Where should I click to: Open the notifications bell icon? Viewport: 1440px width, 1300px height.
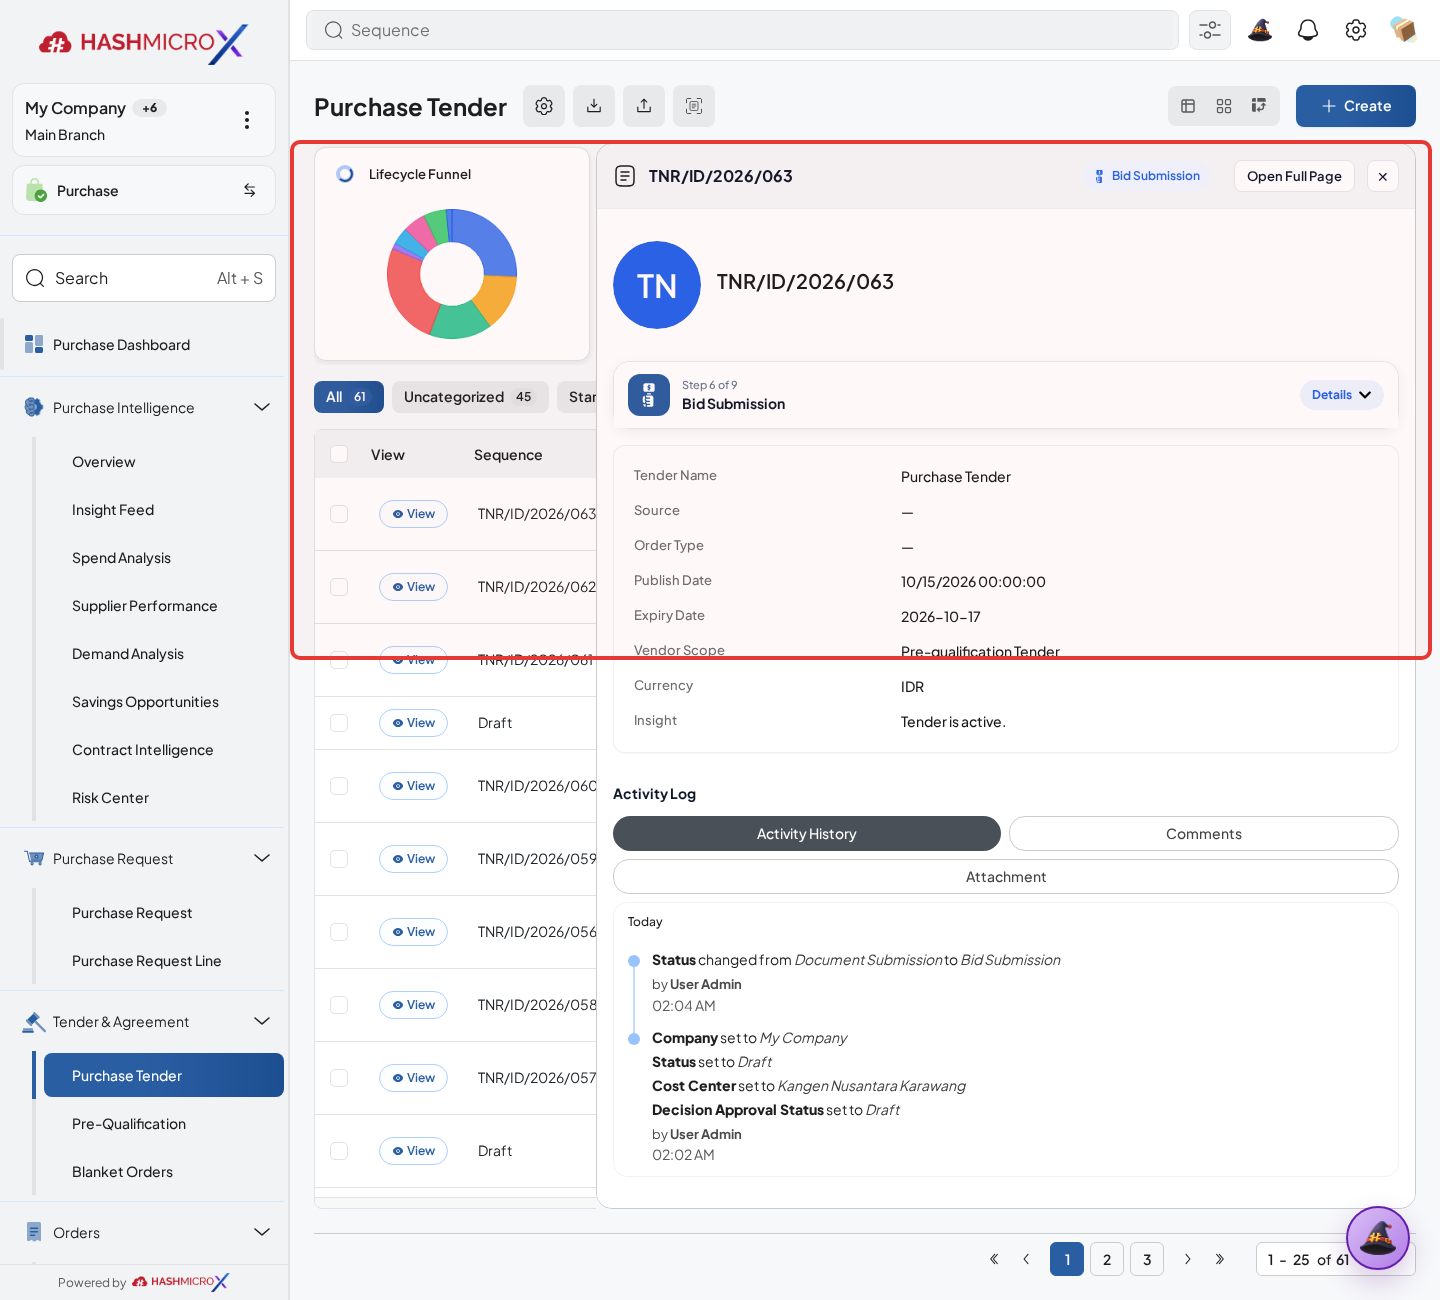(x=1308, y=30)
